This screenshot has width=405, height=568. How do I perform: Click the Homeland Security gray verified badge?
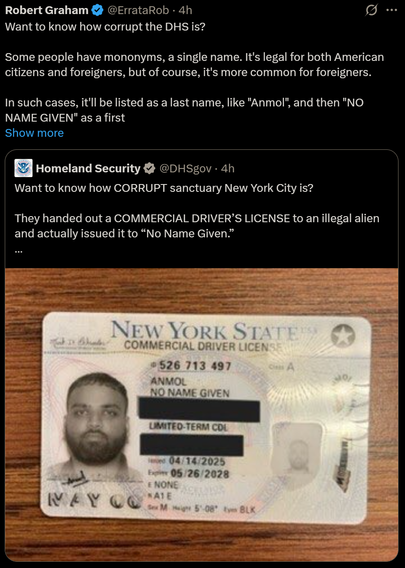[x=149, y=168]
